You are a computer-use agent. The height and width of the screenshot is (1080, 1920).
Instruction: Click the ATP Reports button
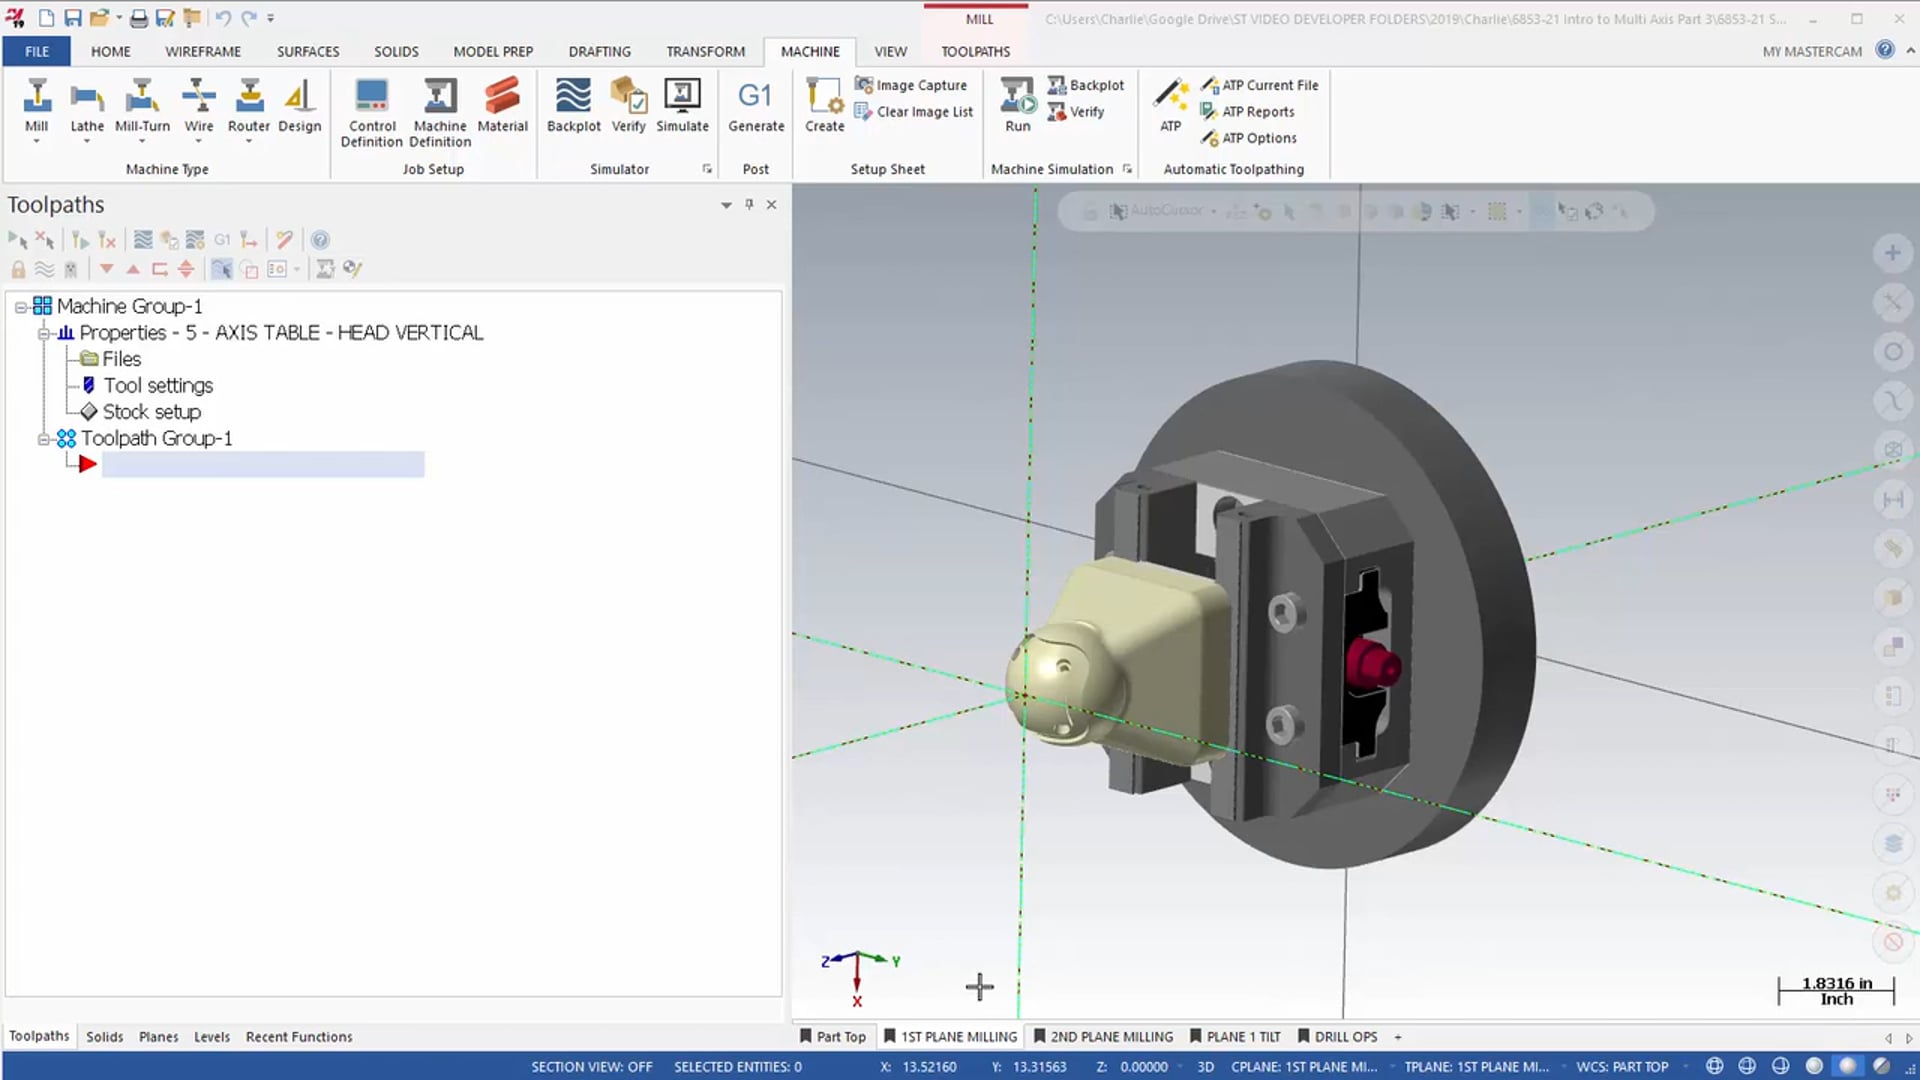coord(1245,111)
